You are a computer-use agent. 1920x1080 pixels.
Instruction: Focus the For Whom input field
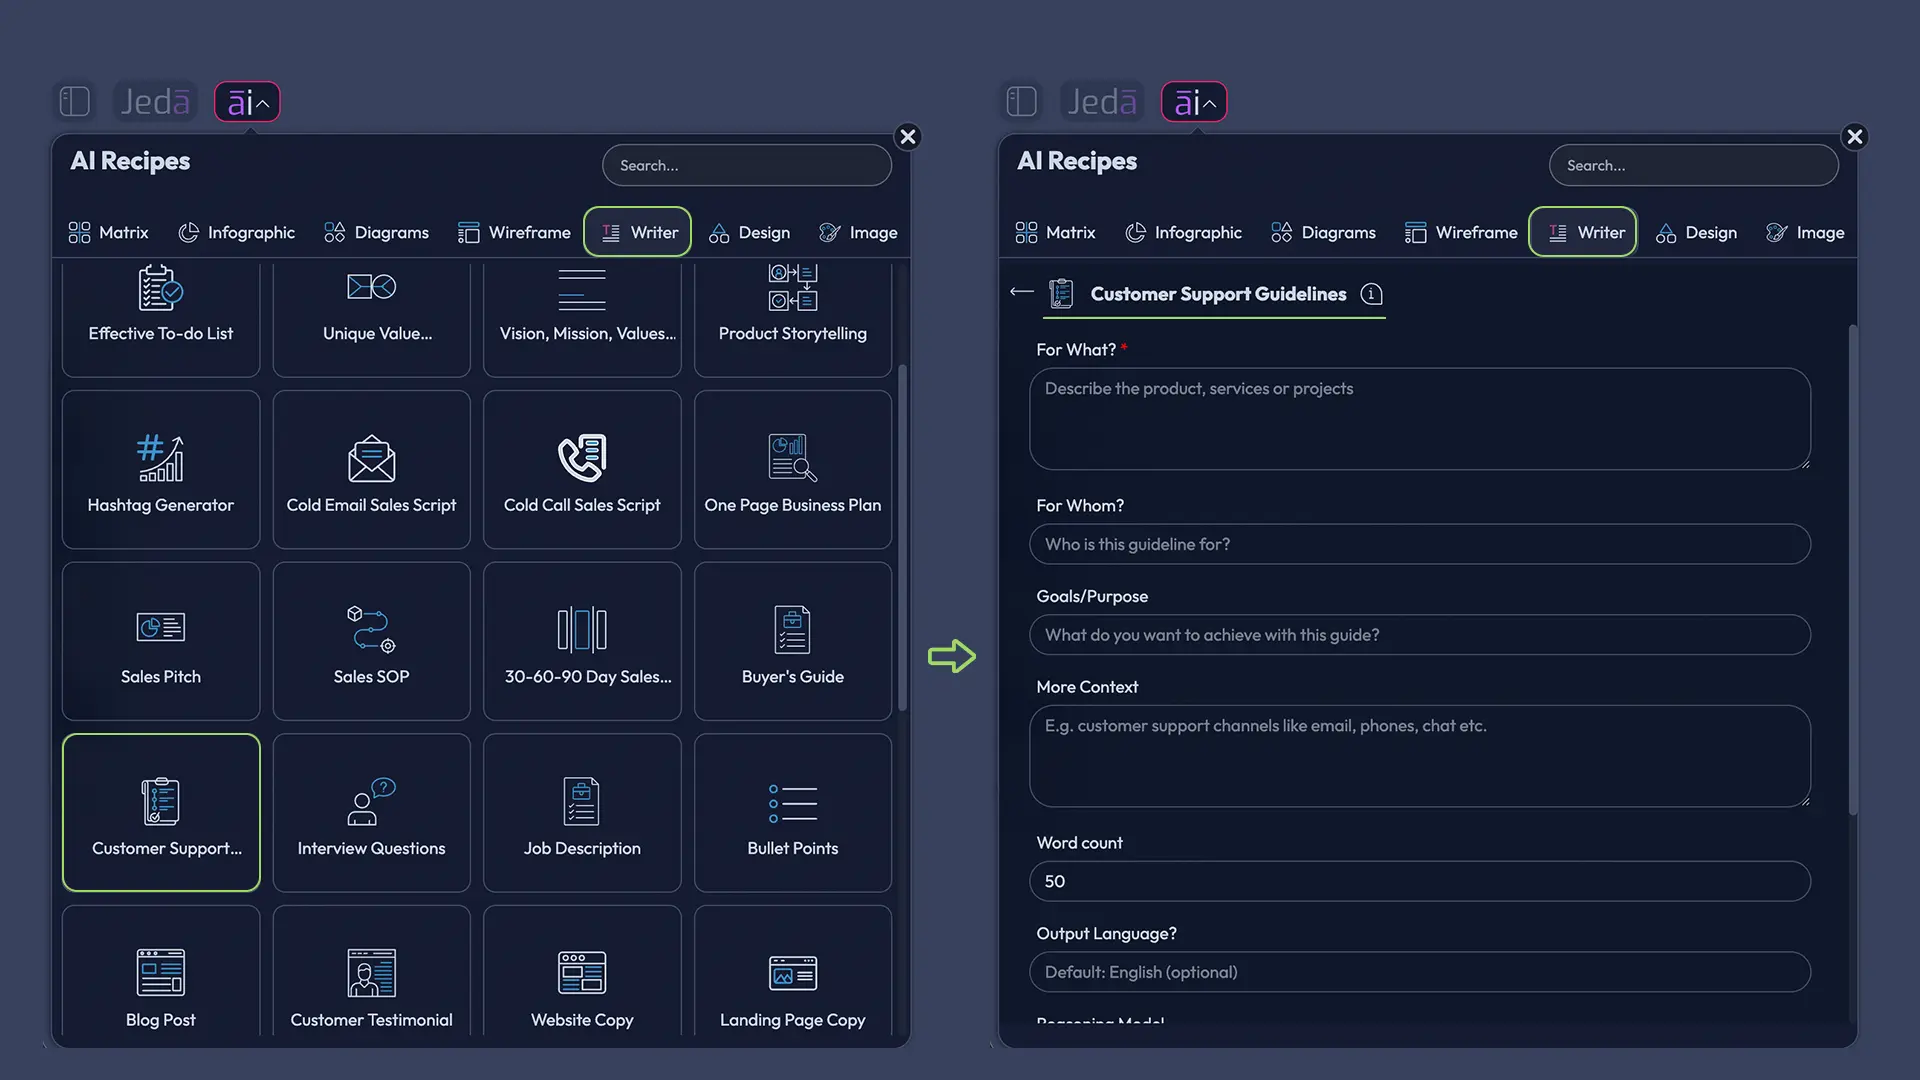[1420, 544]
